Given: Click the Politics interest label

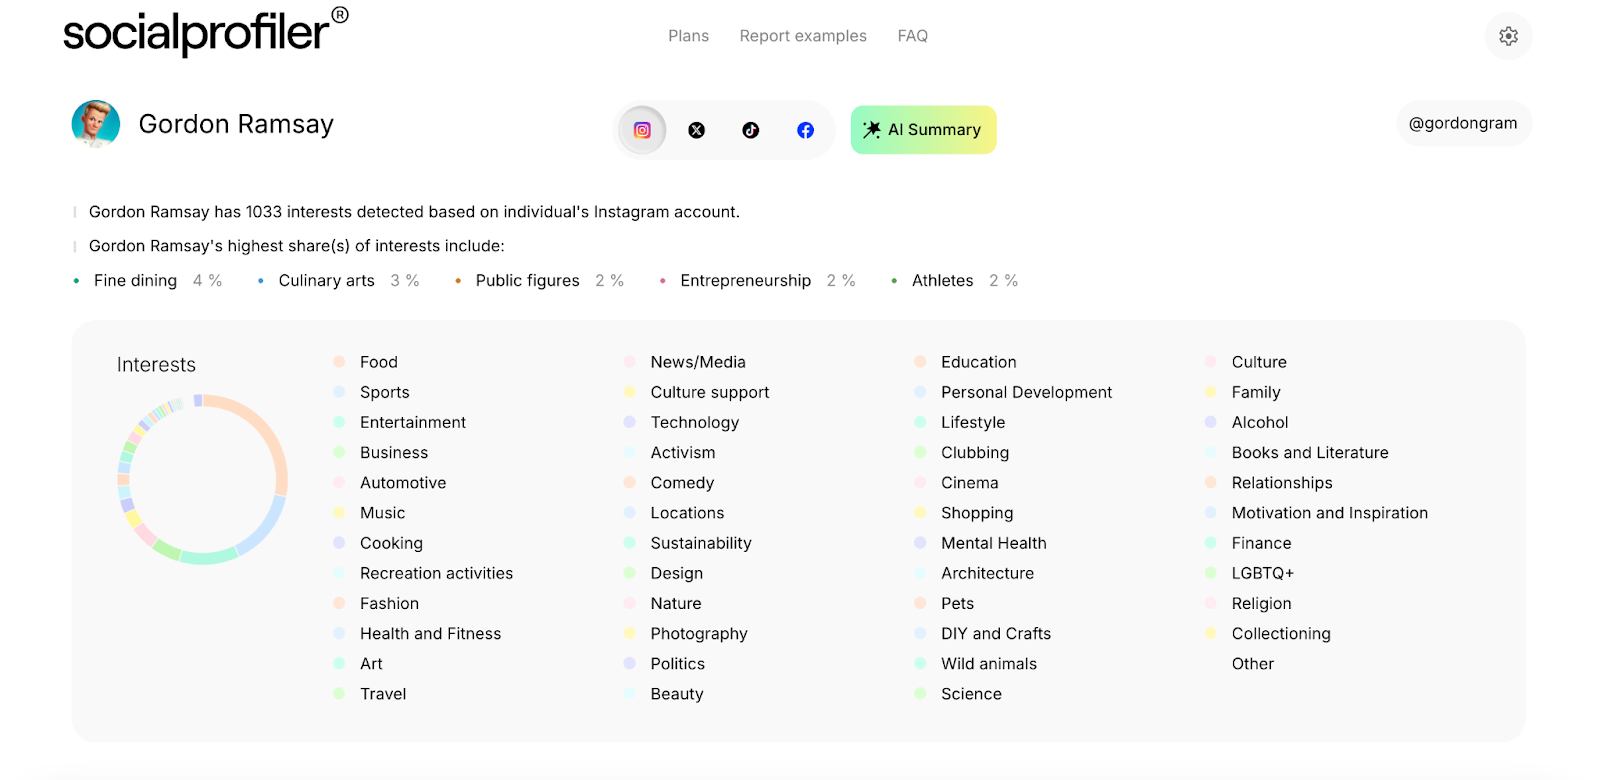Looking at the screenshot, I should pyautogui.click(x=678, y=664).
